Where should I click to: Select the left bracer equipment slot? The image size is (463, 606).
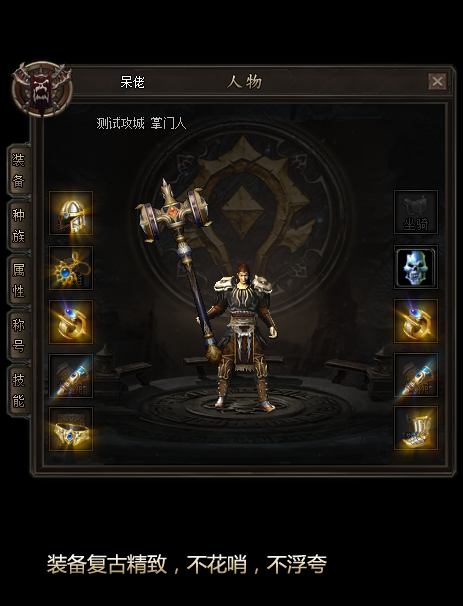tap(71, 376)
